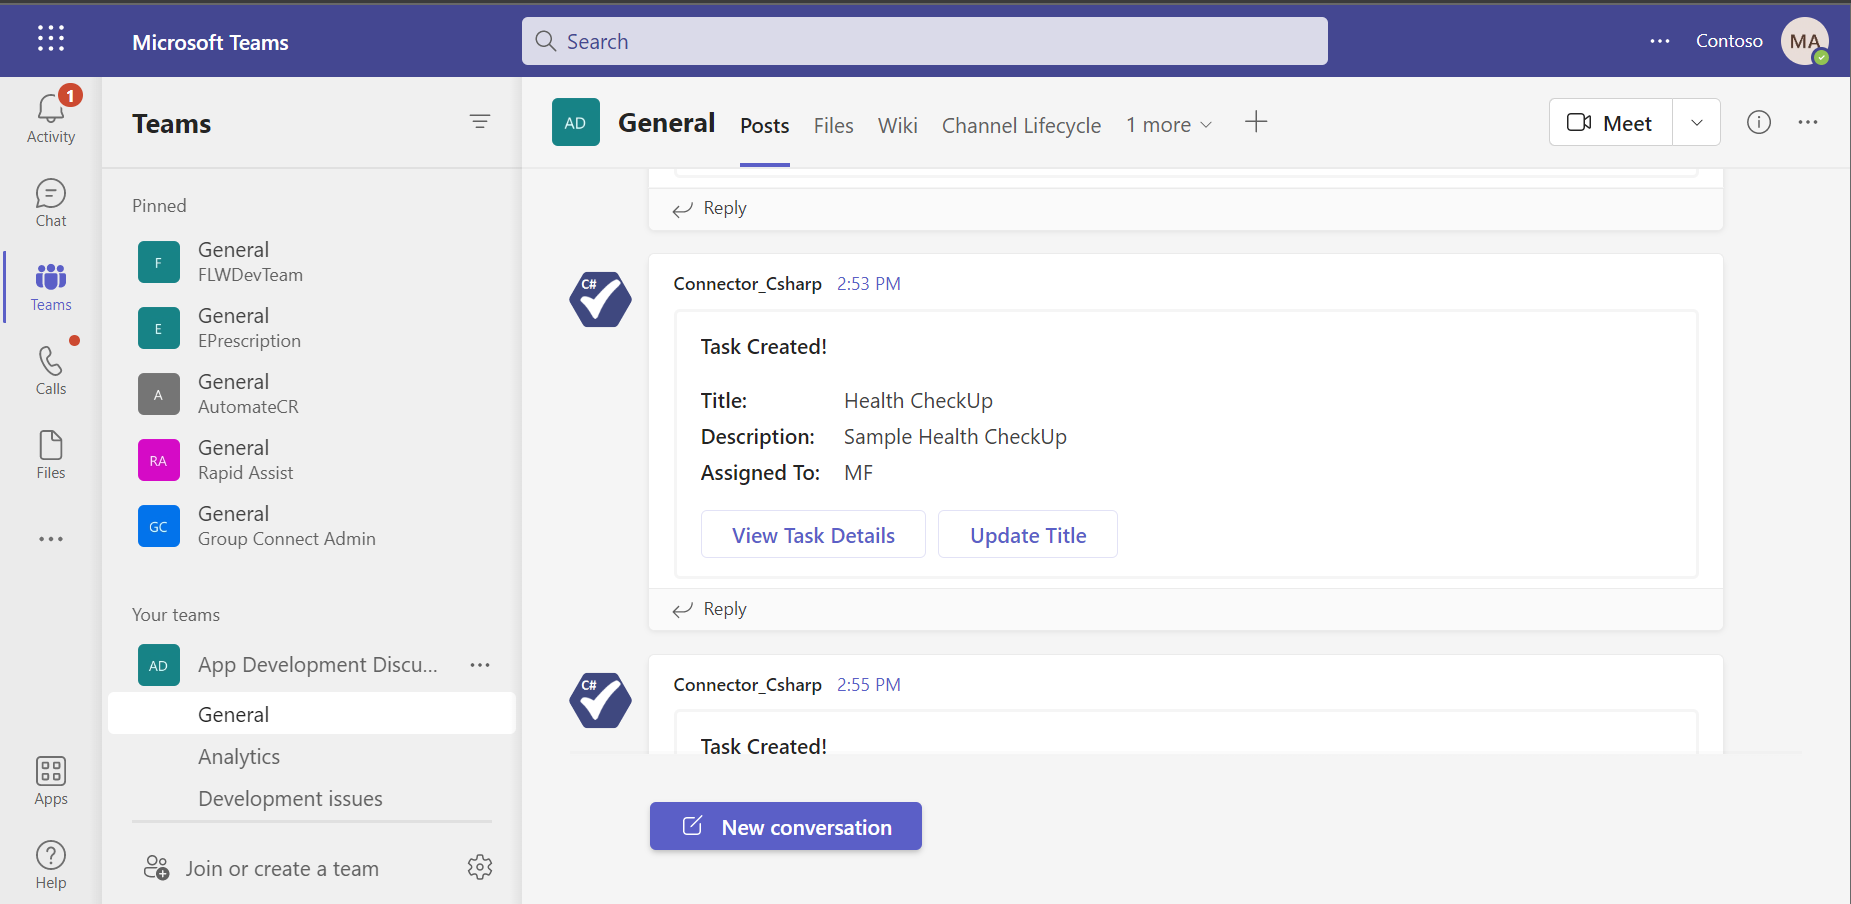The height and width of the screenshot is (904, 1851).
Task: Click the 'Pinned' section label
Action: [x=159, y=205]
